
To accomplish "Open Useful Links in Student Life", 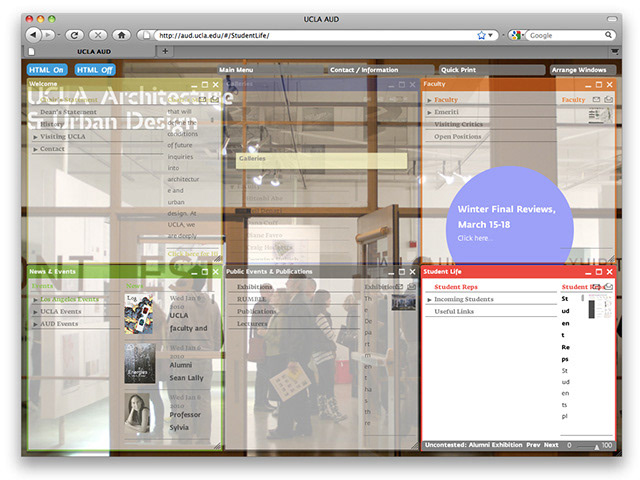I will [x=454, y=311].
